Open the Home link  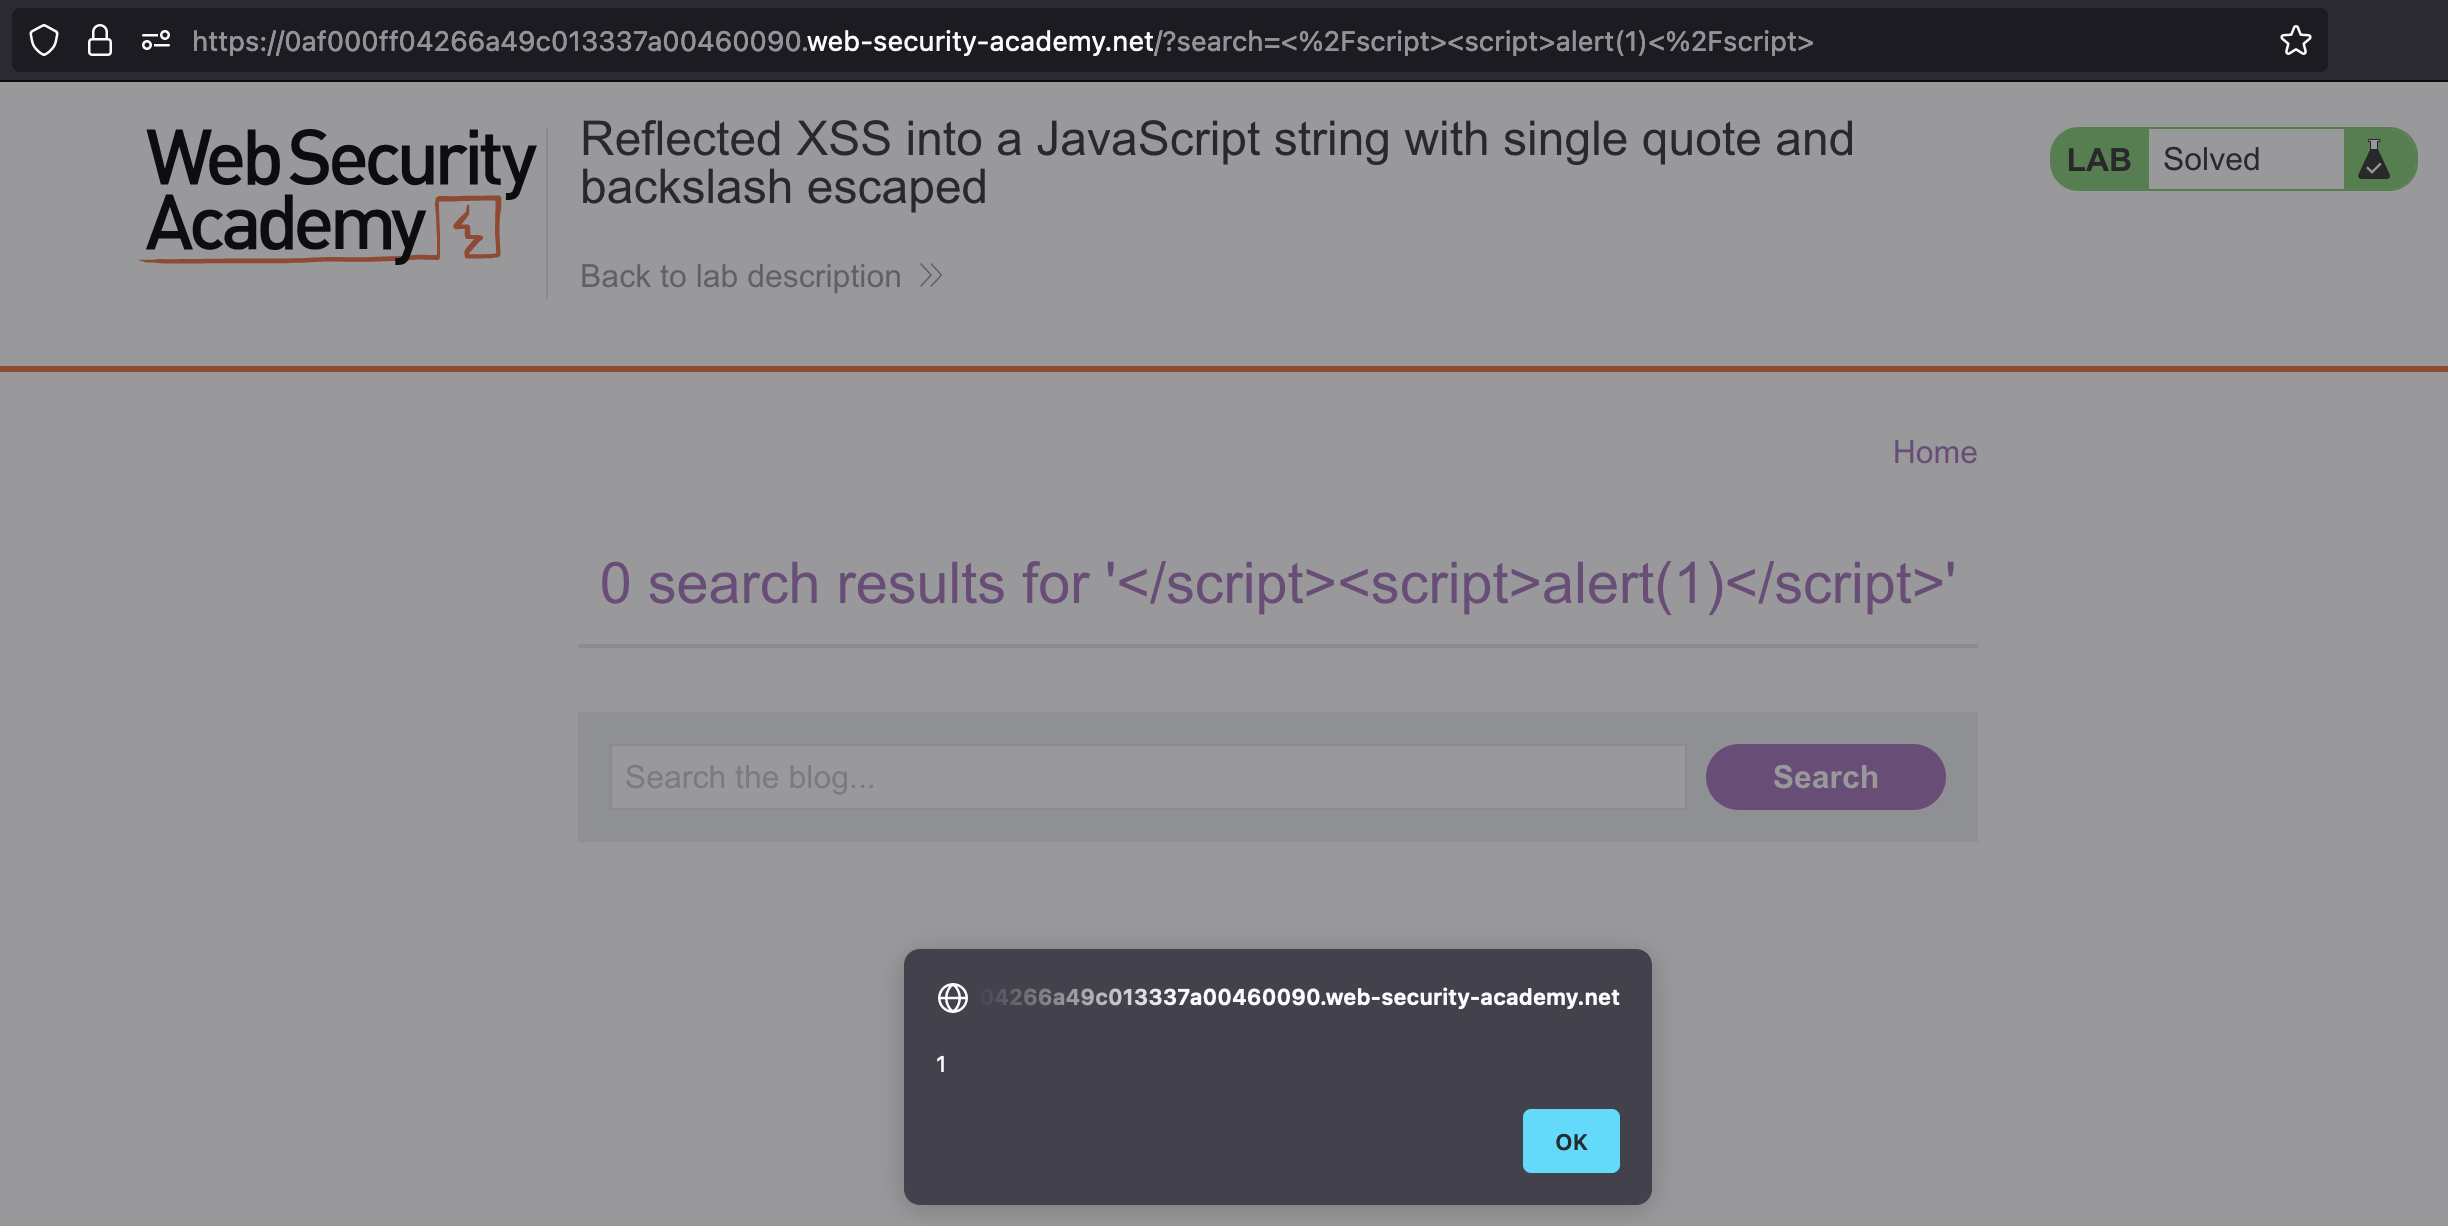tap(1934, 452)
